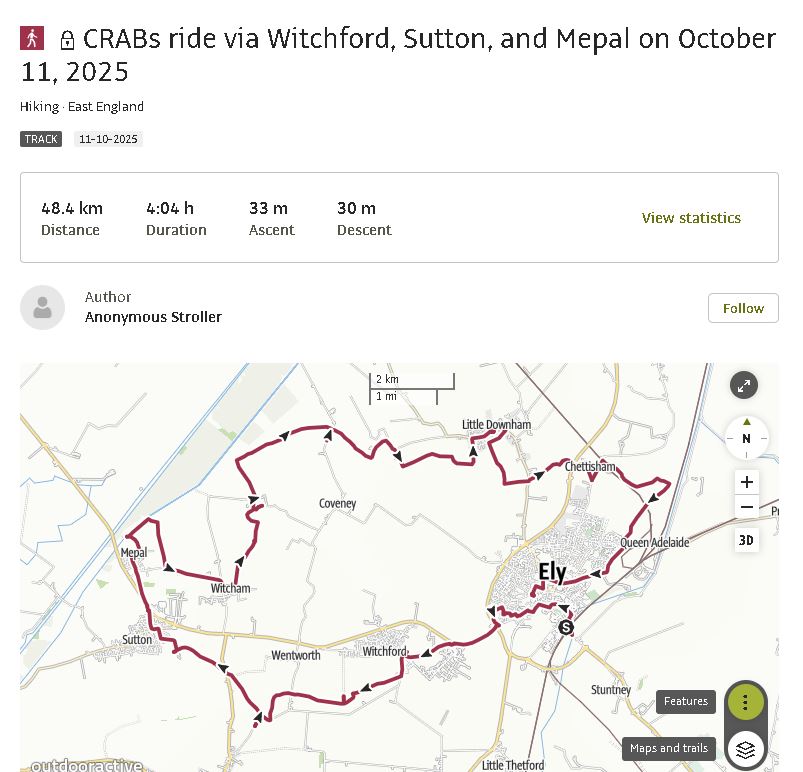
Task: Click the outdooractive logo on map
Action: [x=86, y=766]
